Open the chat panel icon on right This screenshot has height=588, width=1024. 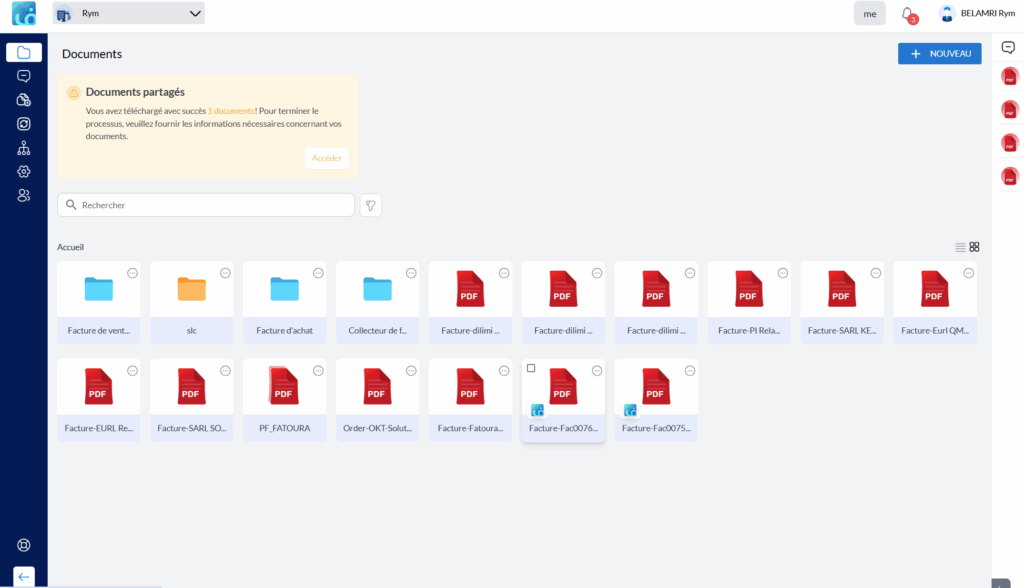click(1008, 48)
